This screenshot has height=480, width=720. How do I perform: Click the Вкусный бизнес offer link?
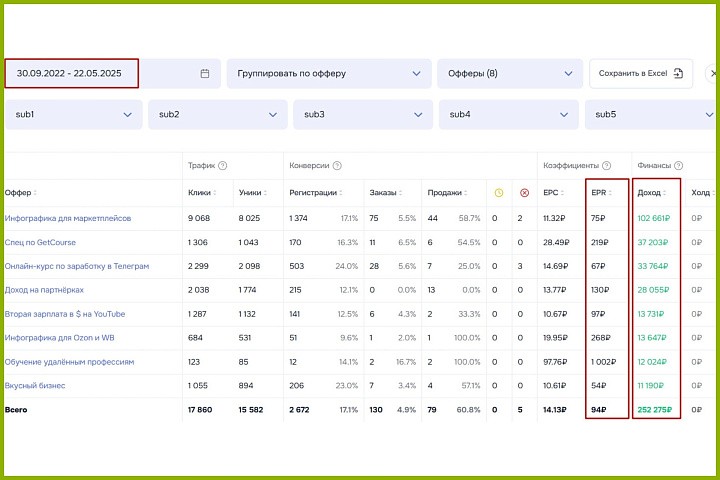tap(35, 385)
